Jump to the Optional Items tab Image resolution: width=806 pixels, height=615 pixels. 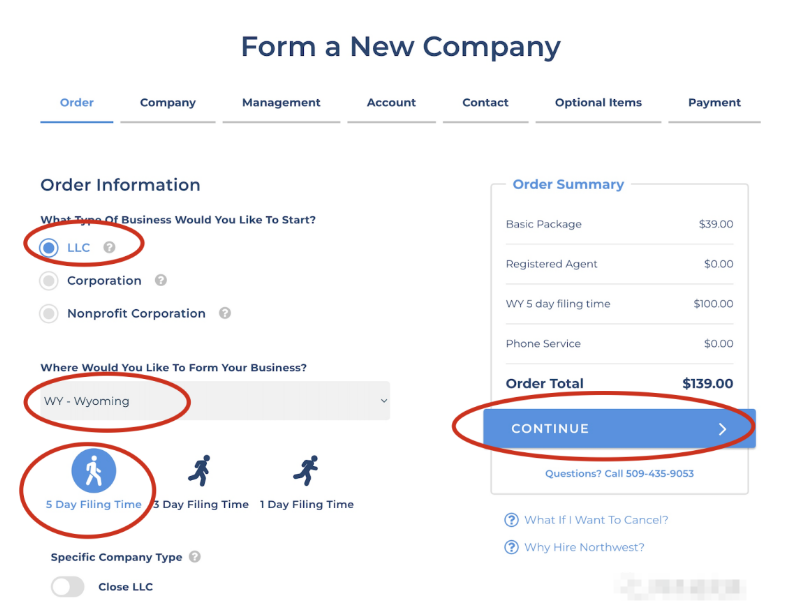click(598, 103)
